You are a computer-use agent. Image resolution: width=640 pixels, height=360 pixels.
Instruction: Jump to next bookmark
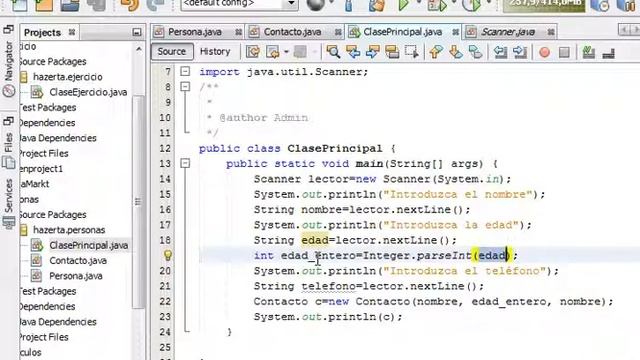point(456,52)
